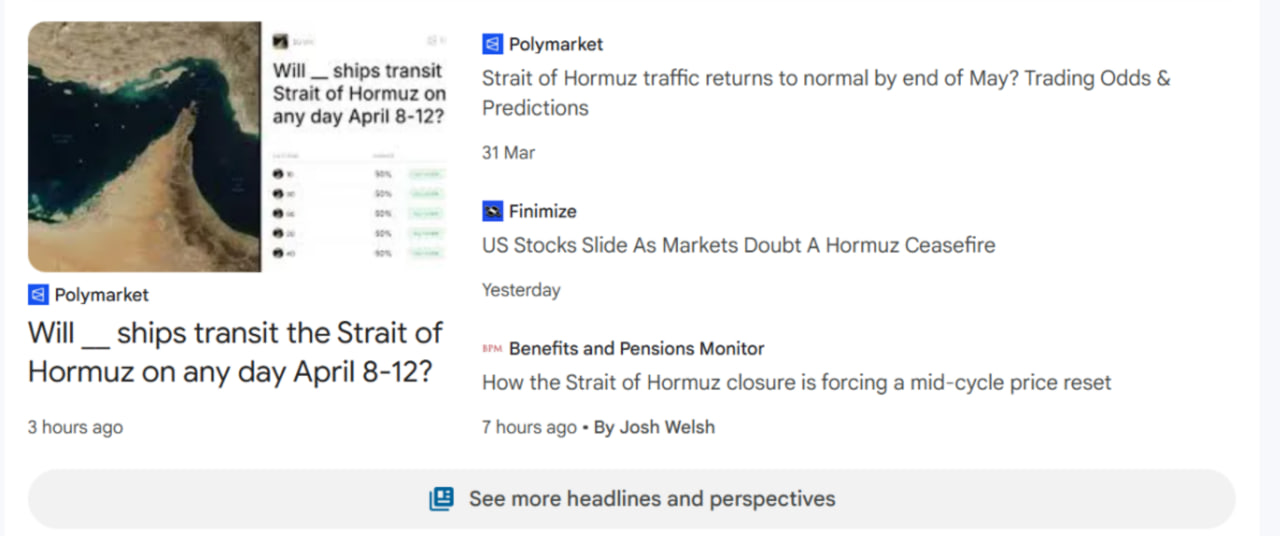This screenshot has height=536, width=1280.
Task: Click the "31 Mar" article date
Action: (508, 153)
